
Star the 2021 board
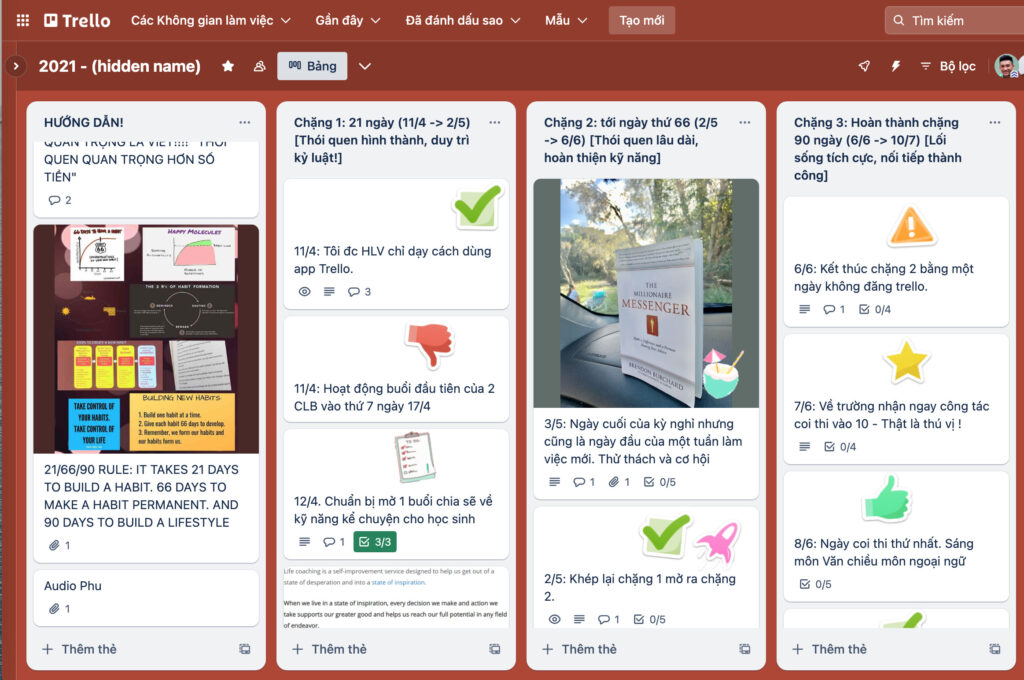(x=228, y=66)
